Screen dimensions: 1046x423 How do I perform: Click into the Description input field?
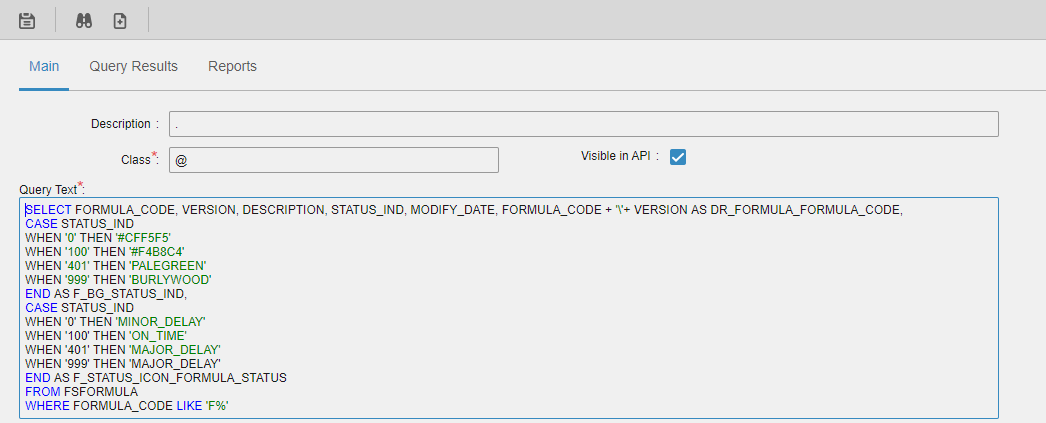(x=583, y=124)
